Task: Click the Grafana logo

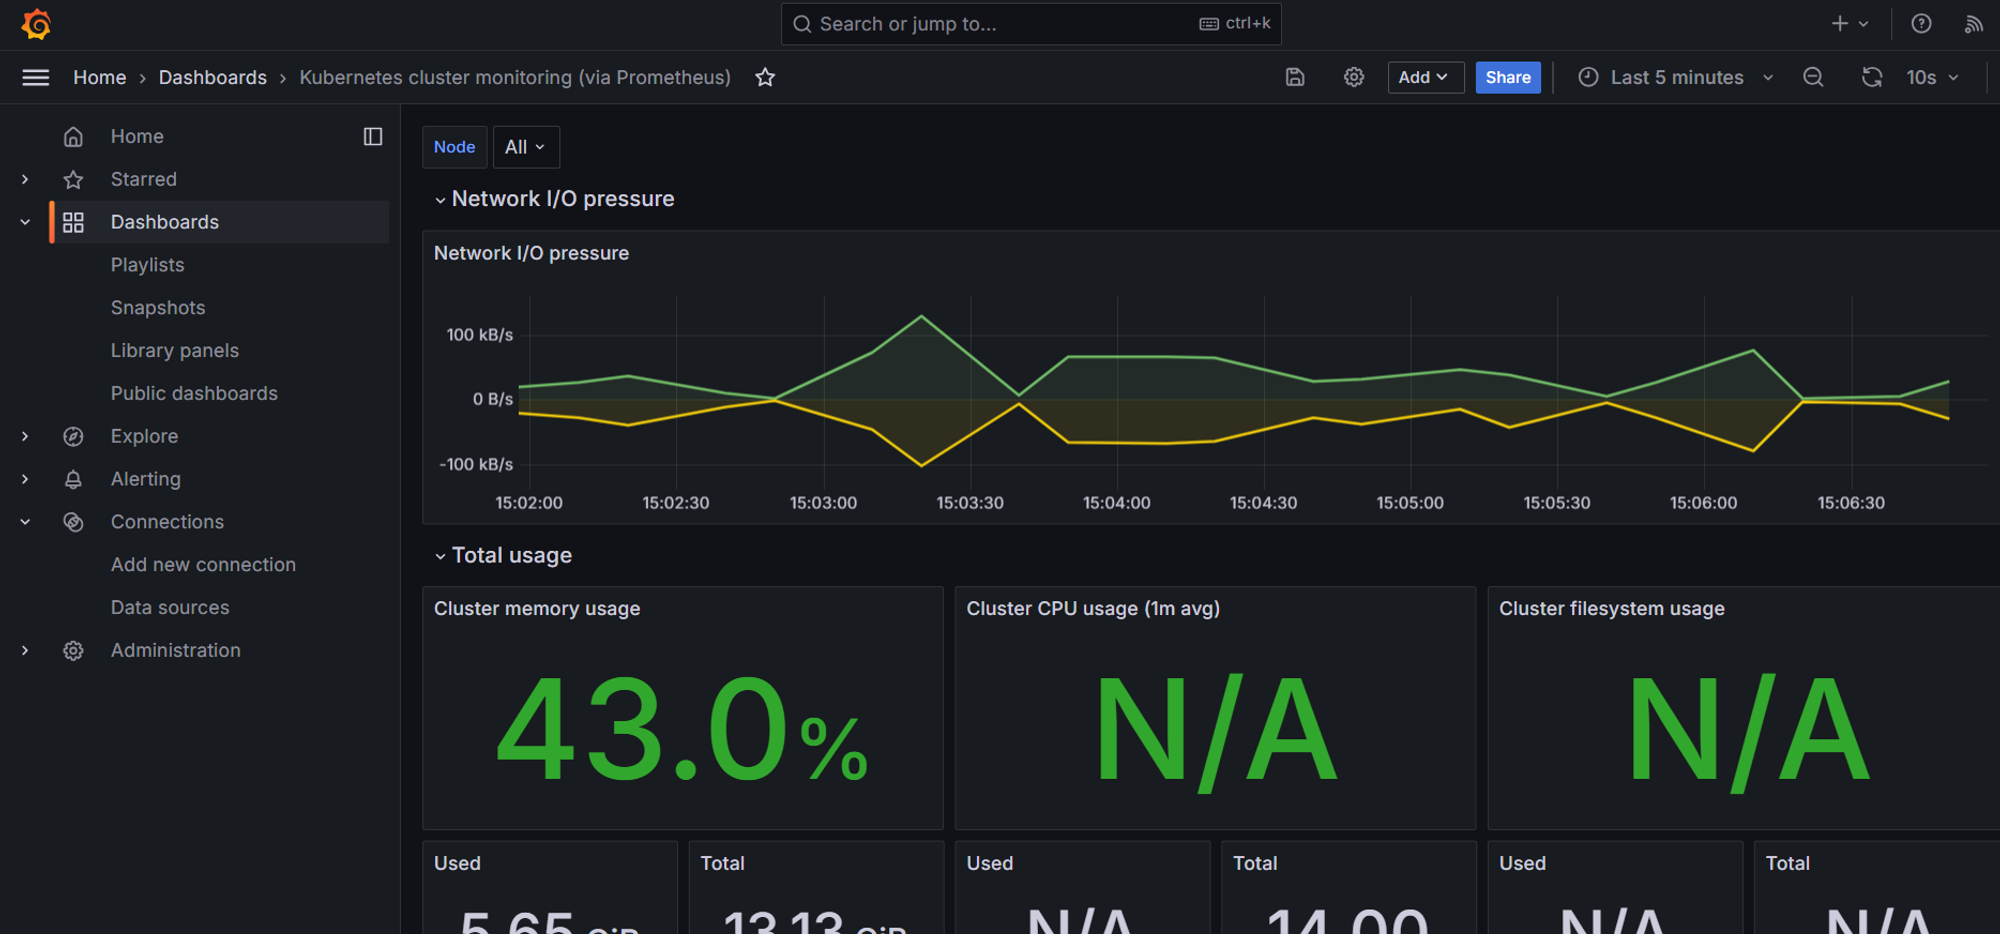Action: (x=36, y=24)
